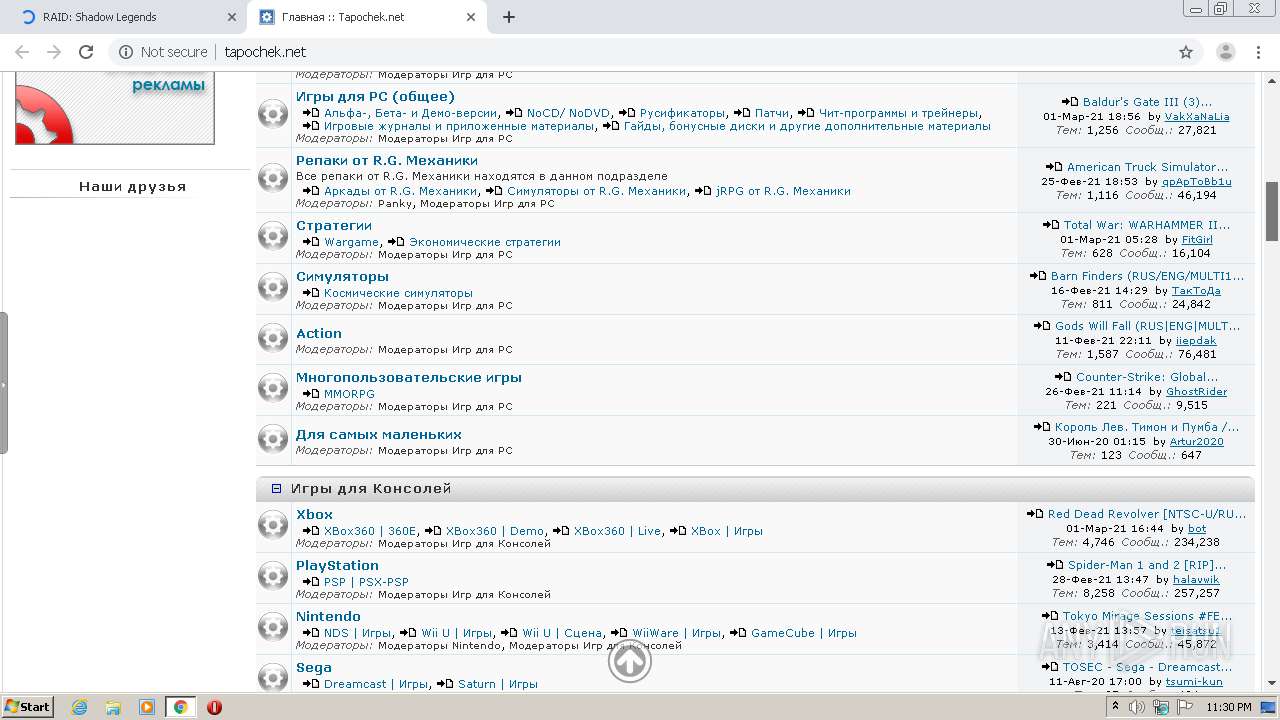Close the RAID: Shadow Legends tab
Viewport: 1280px width, 720px height.
click(x=232, y=17)
